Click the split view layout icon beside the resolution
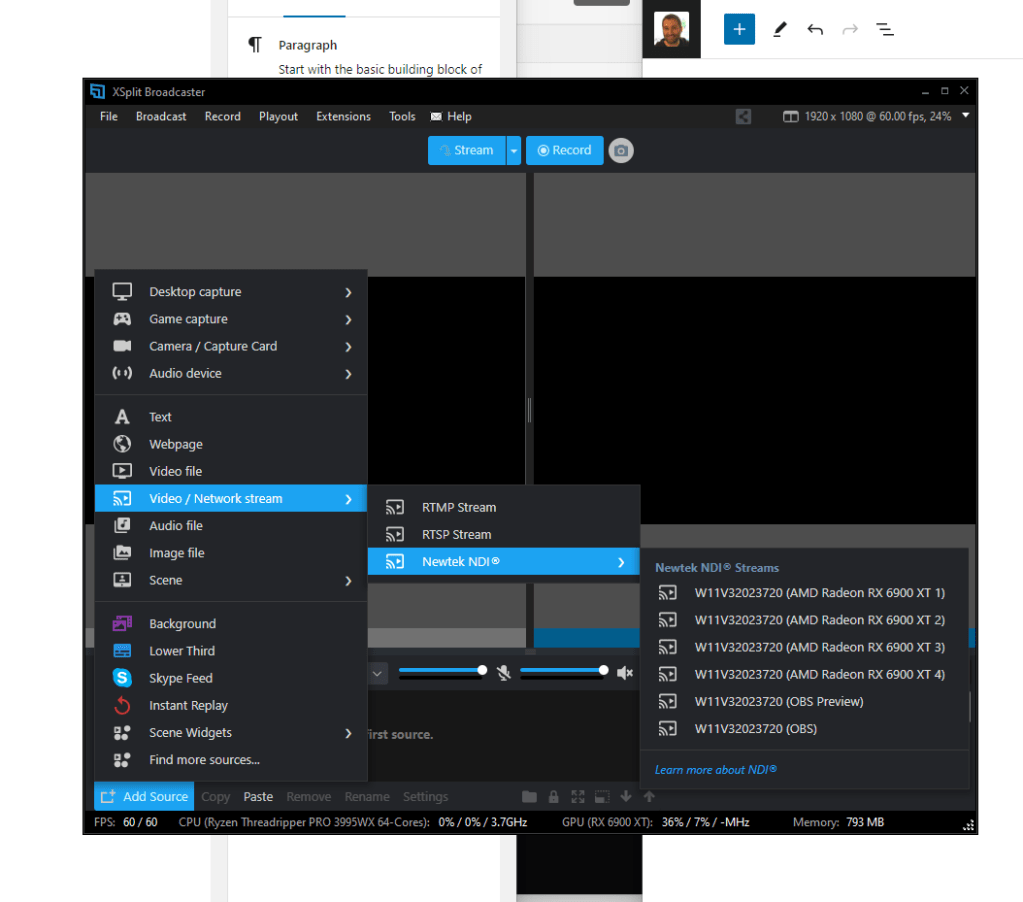Screen dimensions: 1023x902 tap(790, 117)
